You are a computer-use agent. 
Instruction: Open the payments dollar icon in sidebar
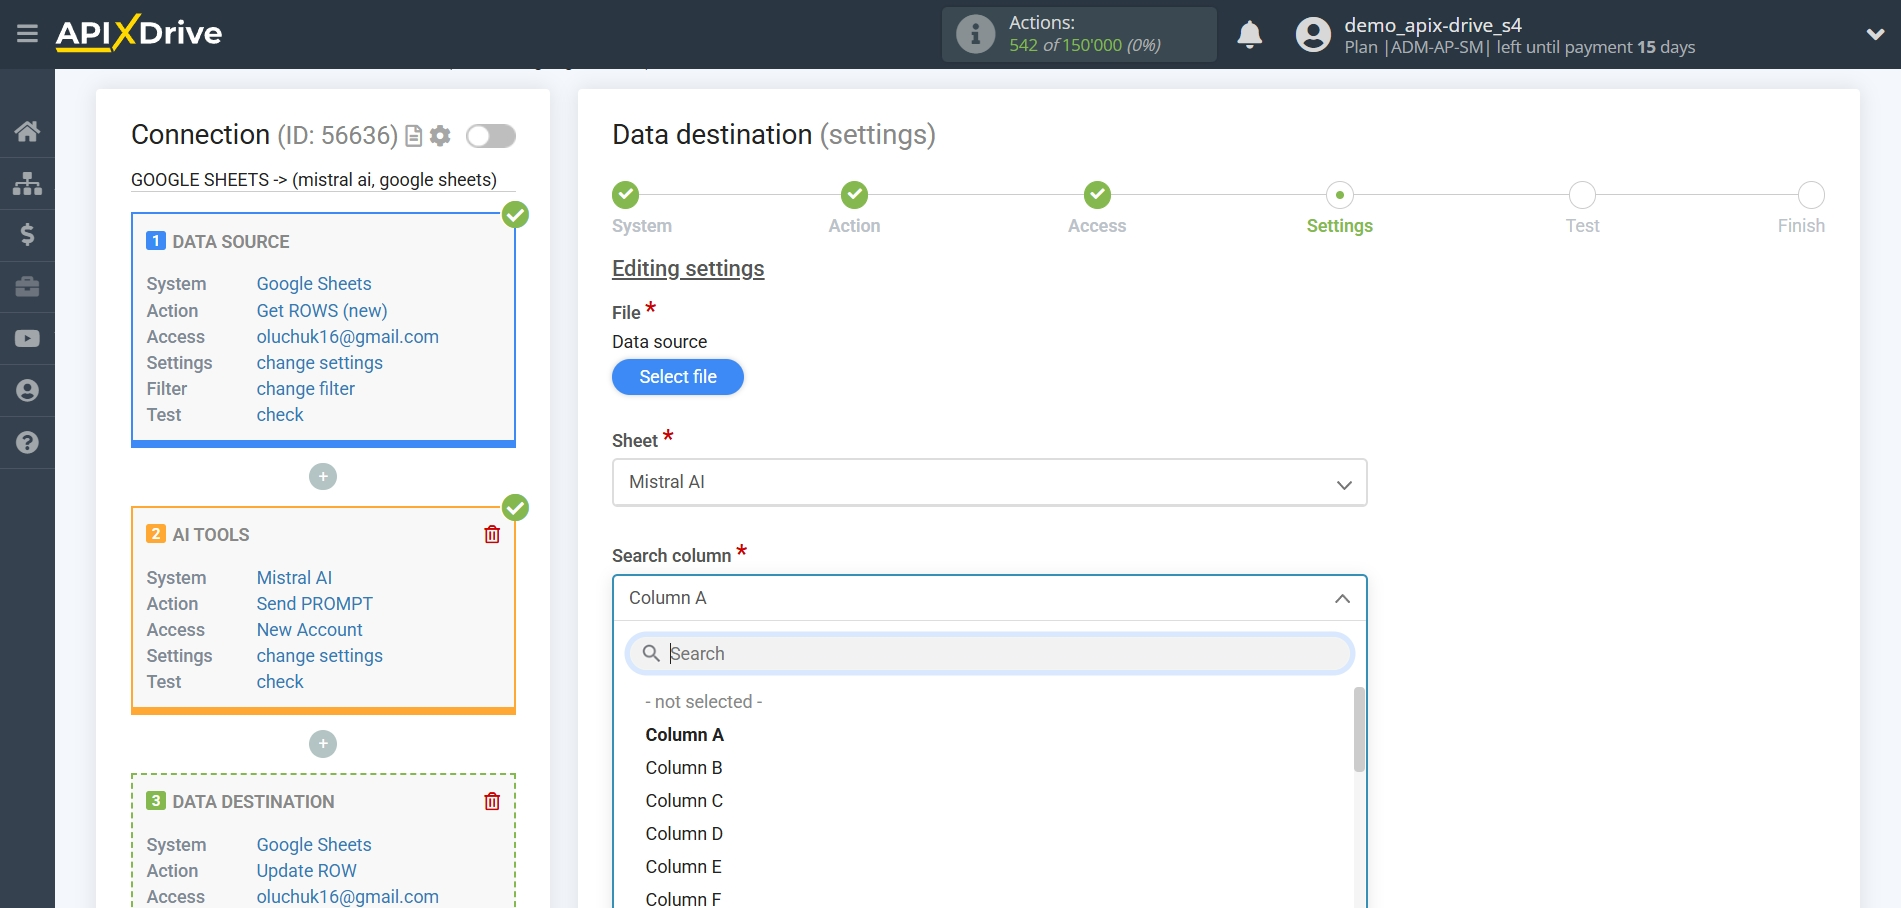27,235
